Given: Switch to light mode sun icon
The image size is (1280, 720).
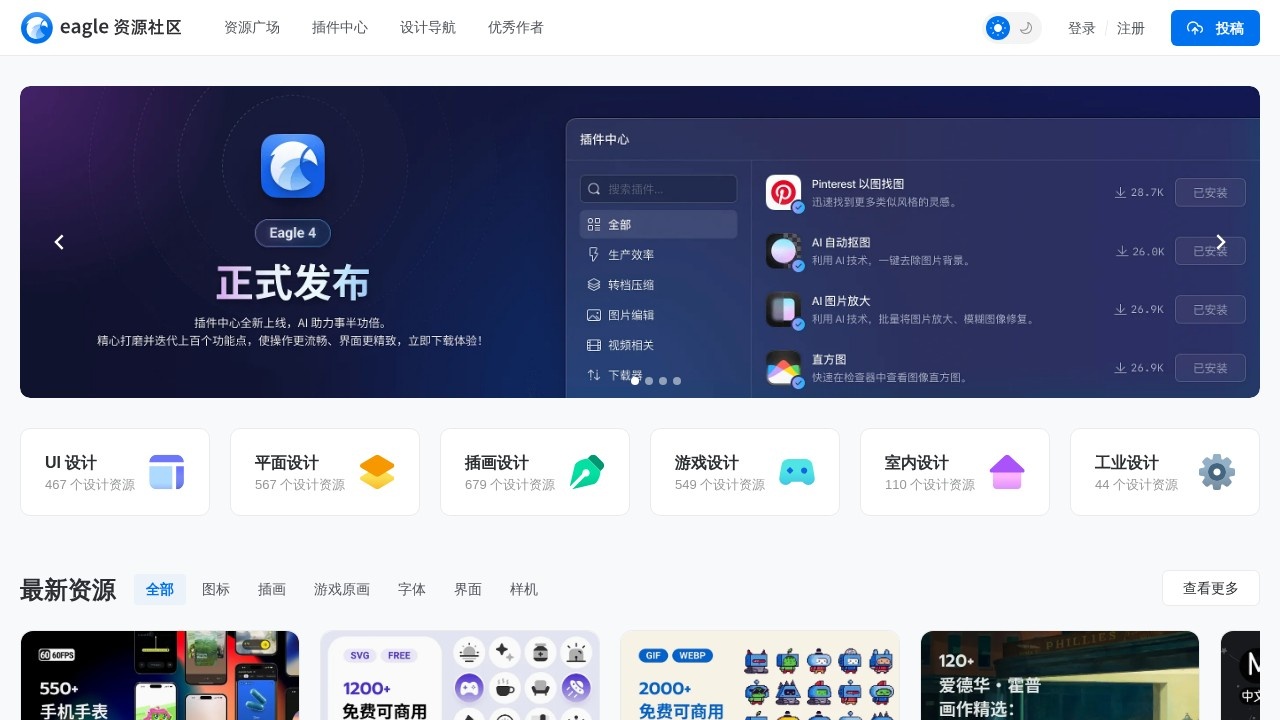Looking at the screenshot, I should [x=998, y=28].
